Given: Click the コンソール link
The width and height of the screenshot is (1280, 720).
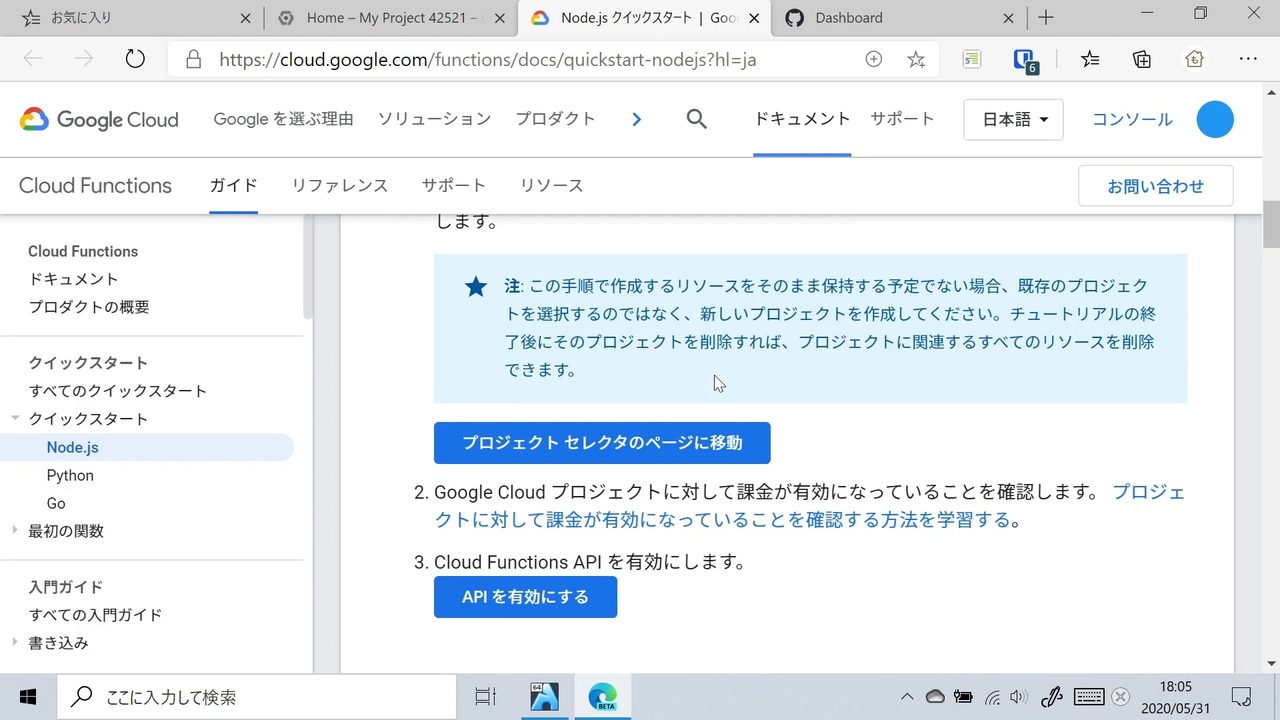Looking at the screenshot, I should 1132,119.
